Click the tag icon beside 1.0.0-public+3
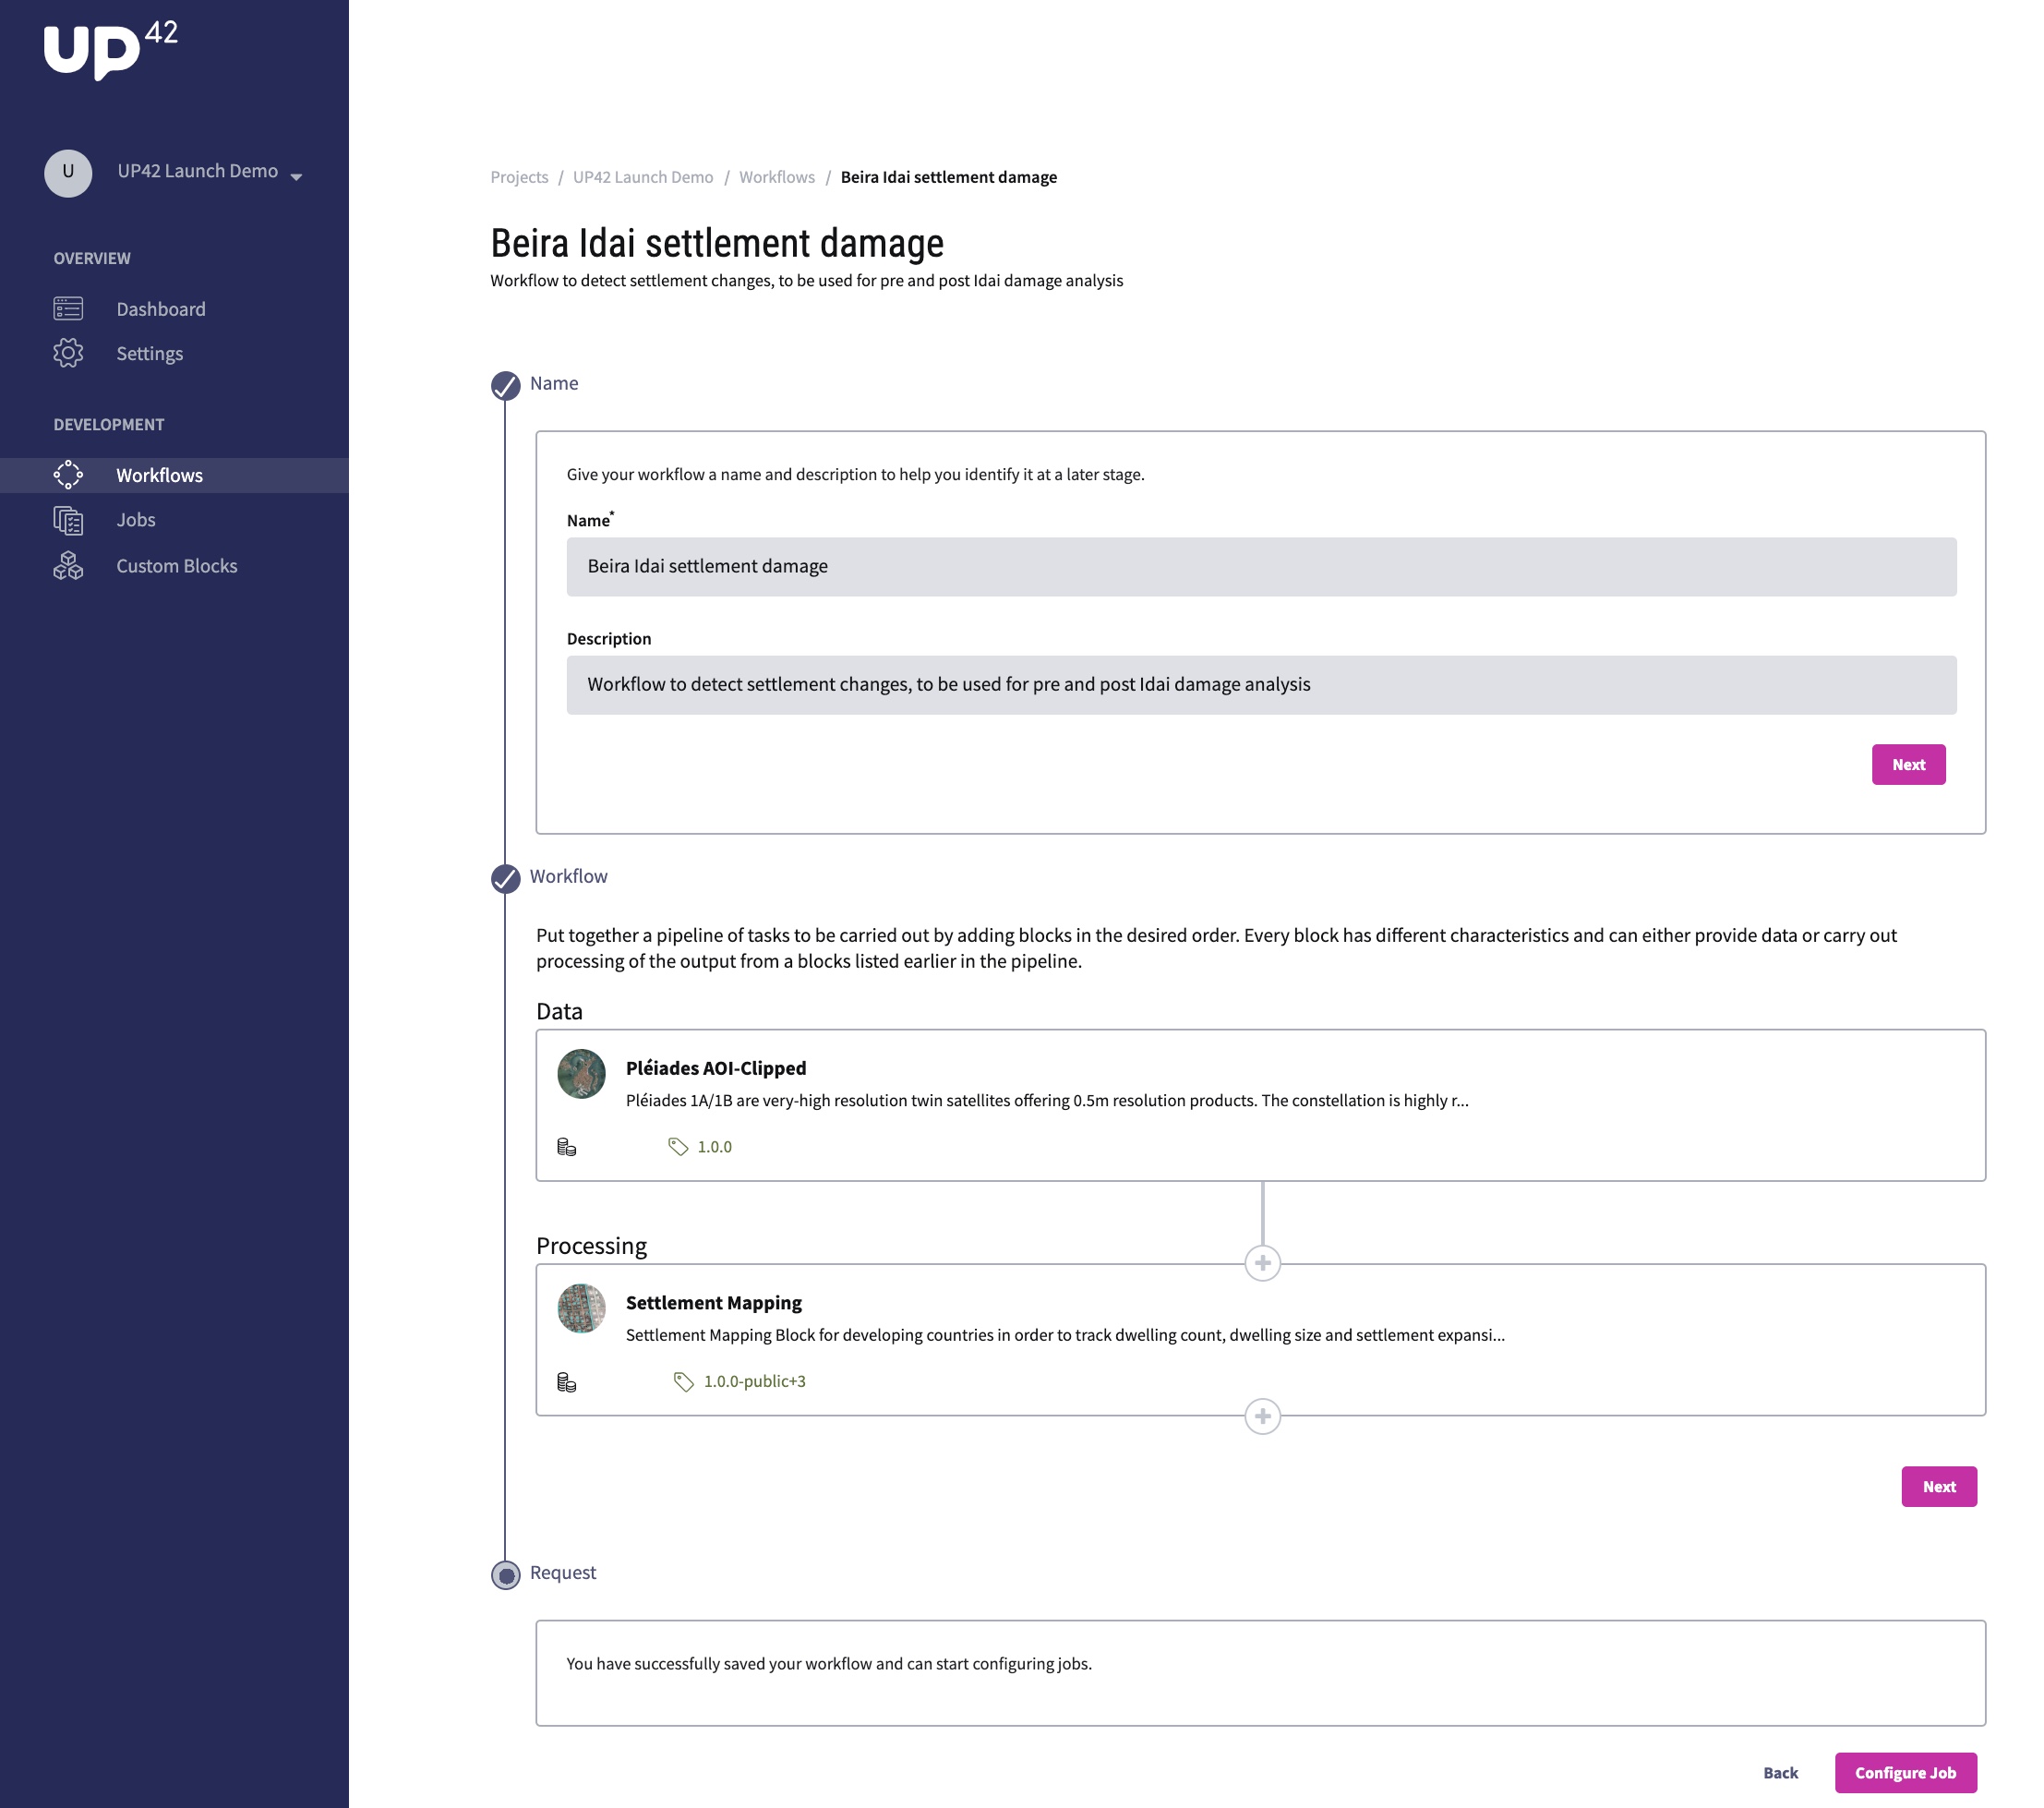This screenshot has width=2044, height=1808. click(684, 1382)
